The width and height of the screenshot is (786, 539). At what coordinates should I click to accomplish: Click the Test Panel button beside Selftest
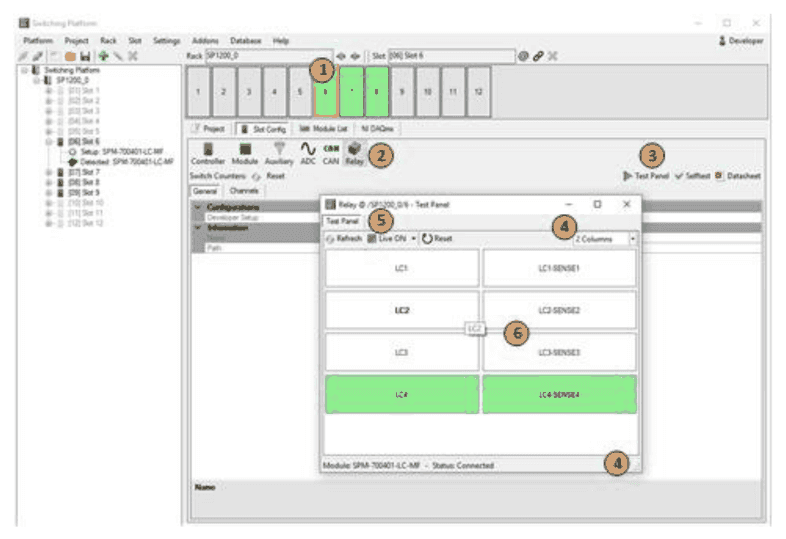[x=646, y=176]
